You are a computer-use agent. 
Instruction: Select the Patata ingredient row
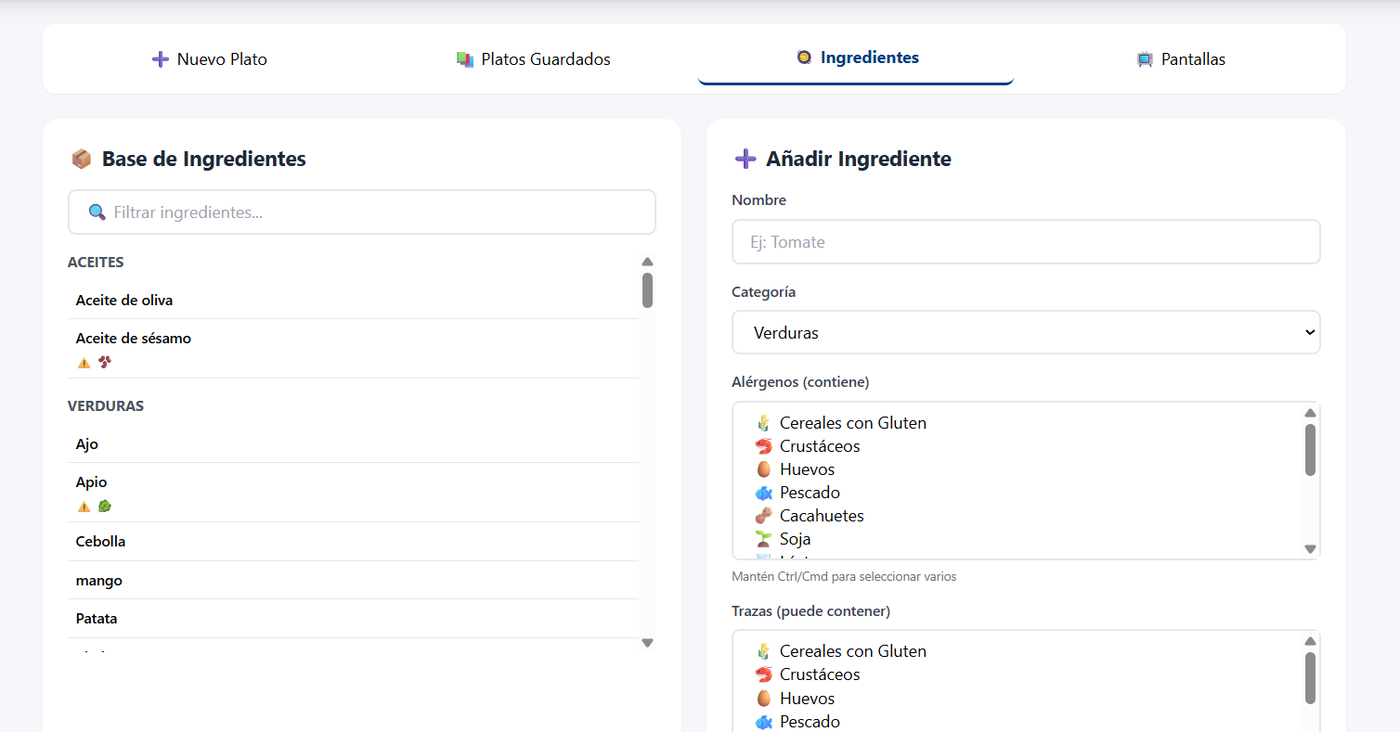tap(353, 619)
